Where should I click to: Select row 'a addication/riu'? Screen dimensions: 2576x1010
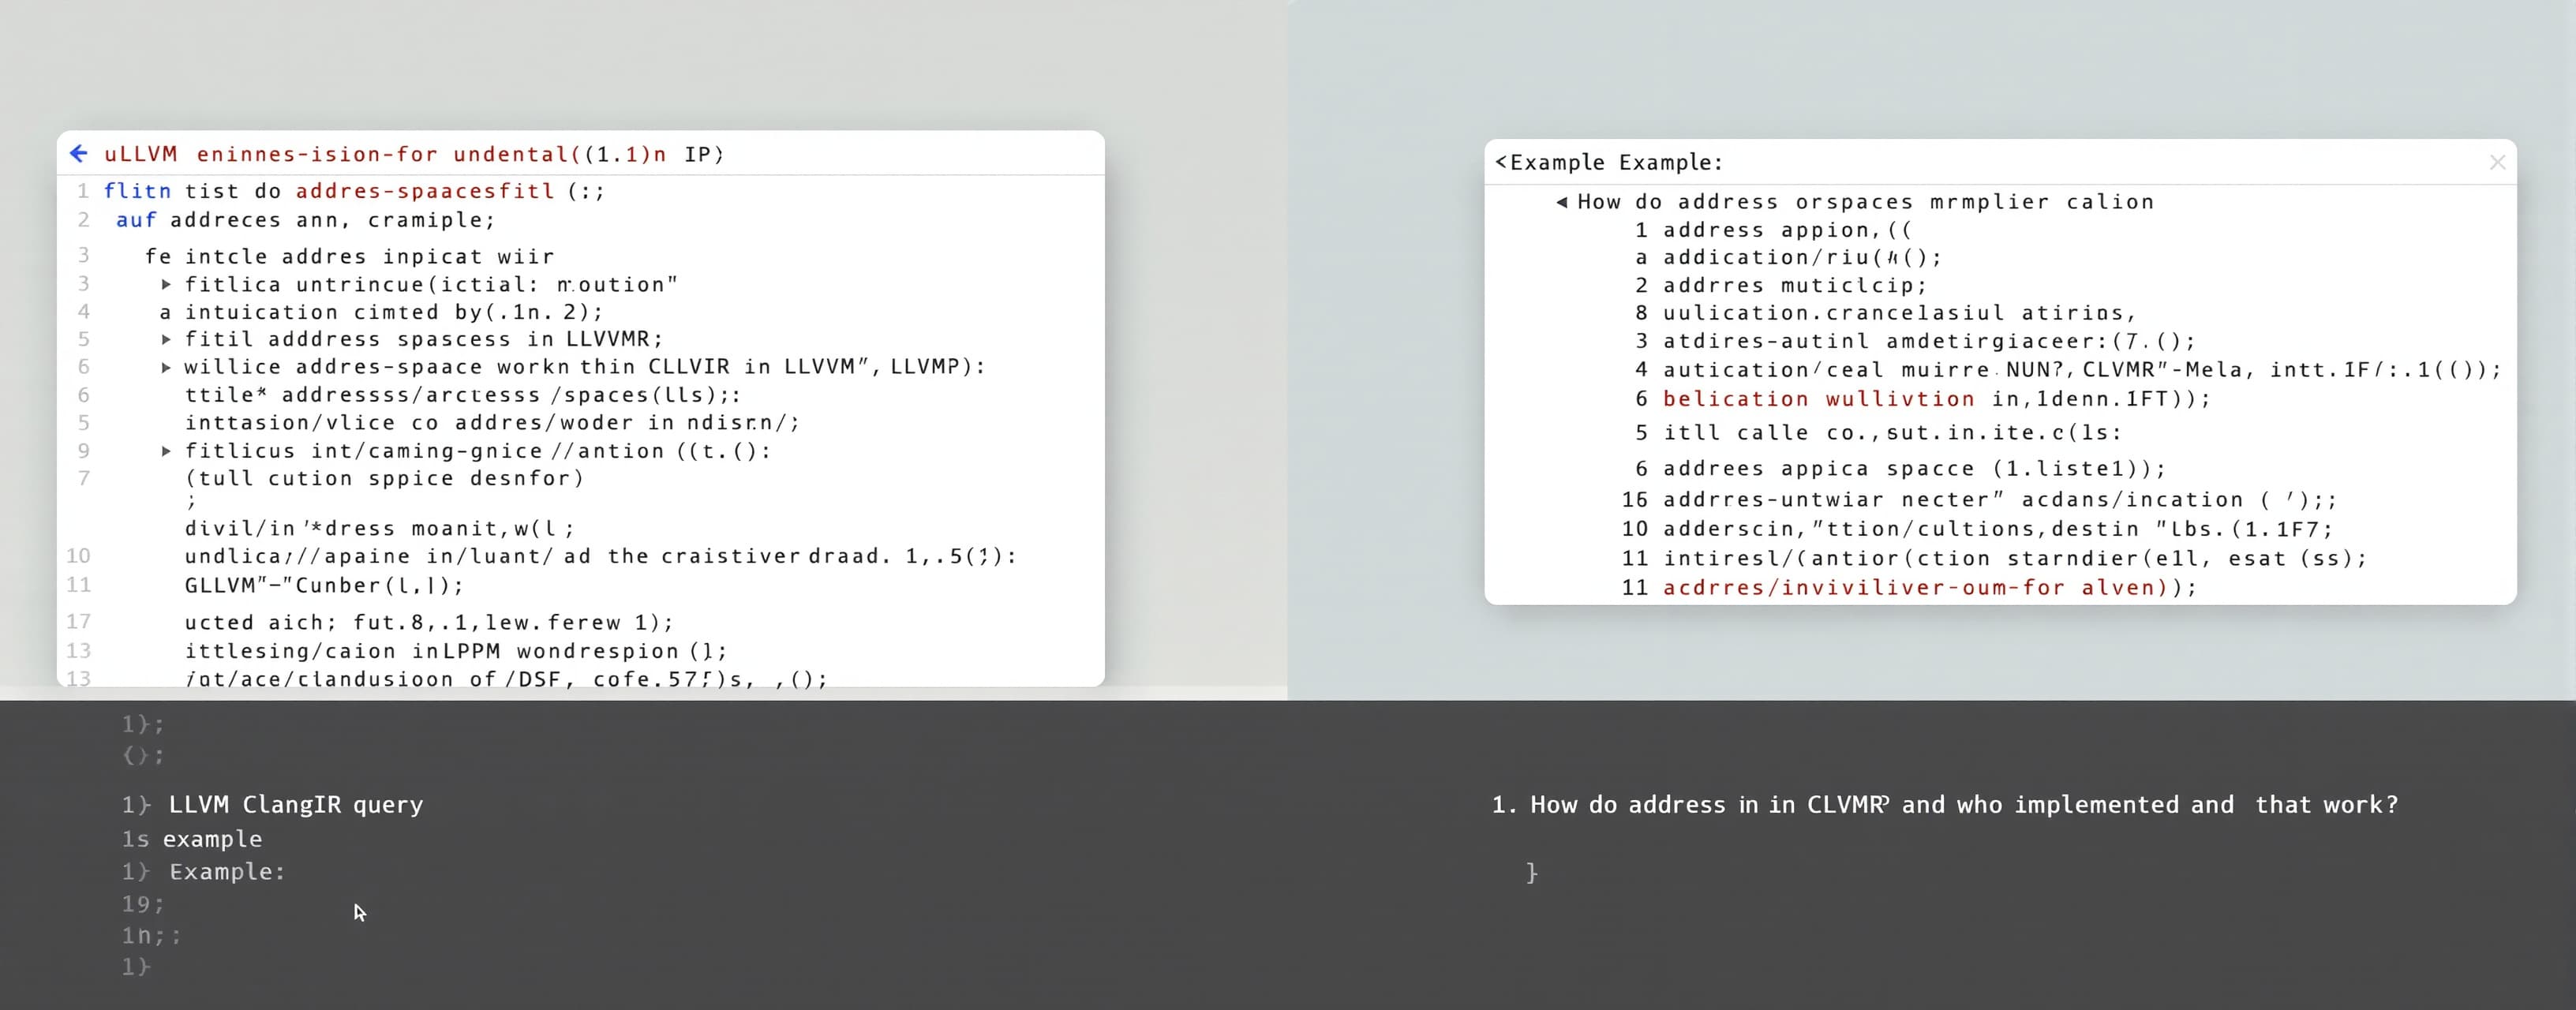tap(1788, 258)
